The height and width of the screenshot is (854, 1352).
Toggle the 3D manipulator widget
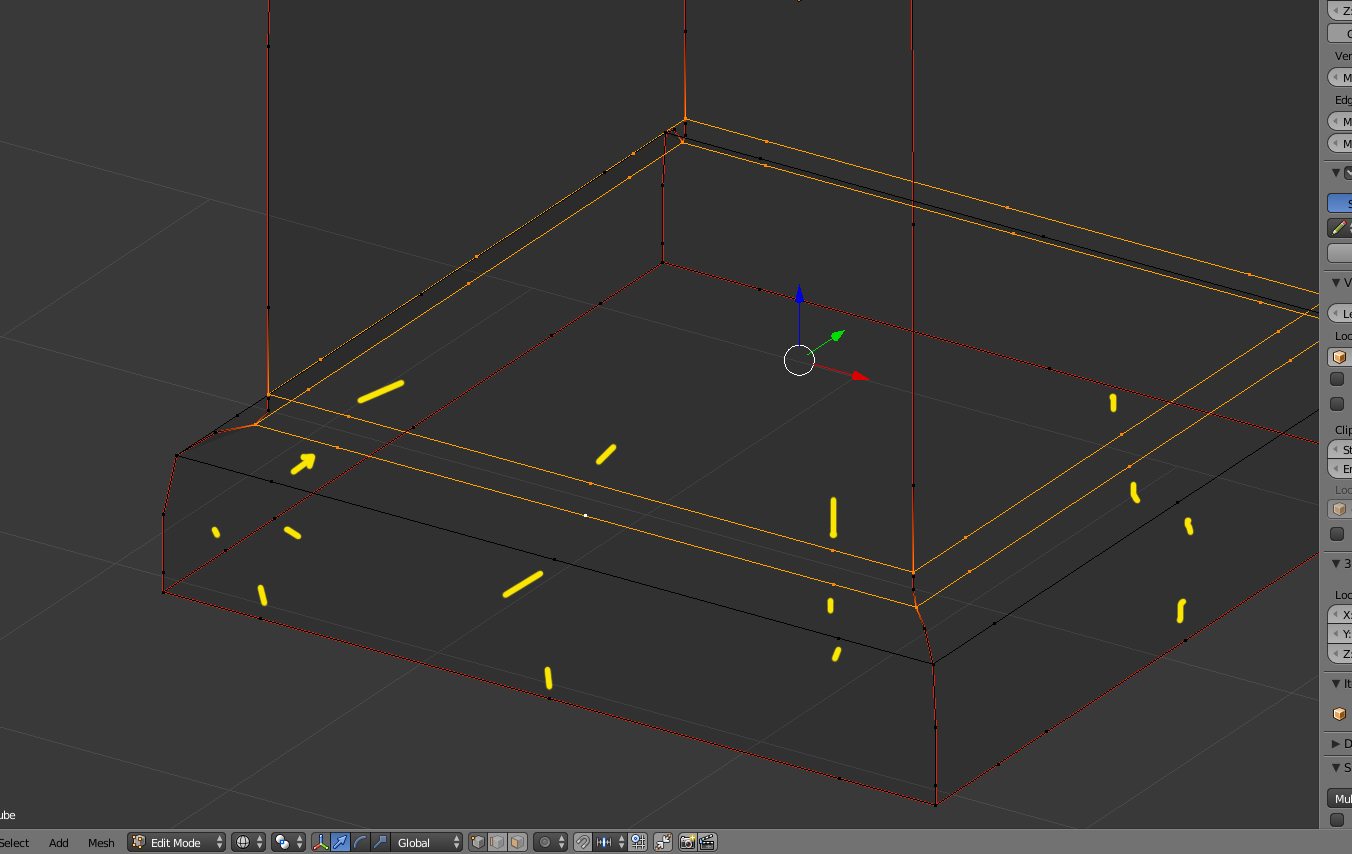[x=321, y=843]
